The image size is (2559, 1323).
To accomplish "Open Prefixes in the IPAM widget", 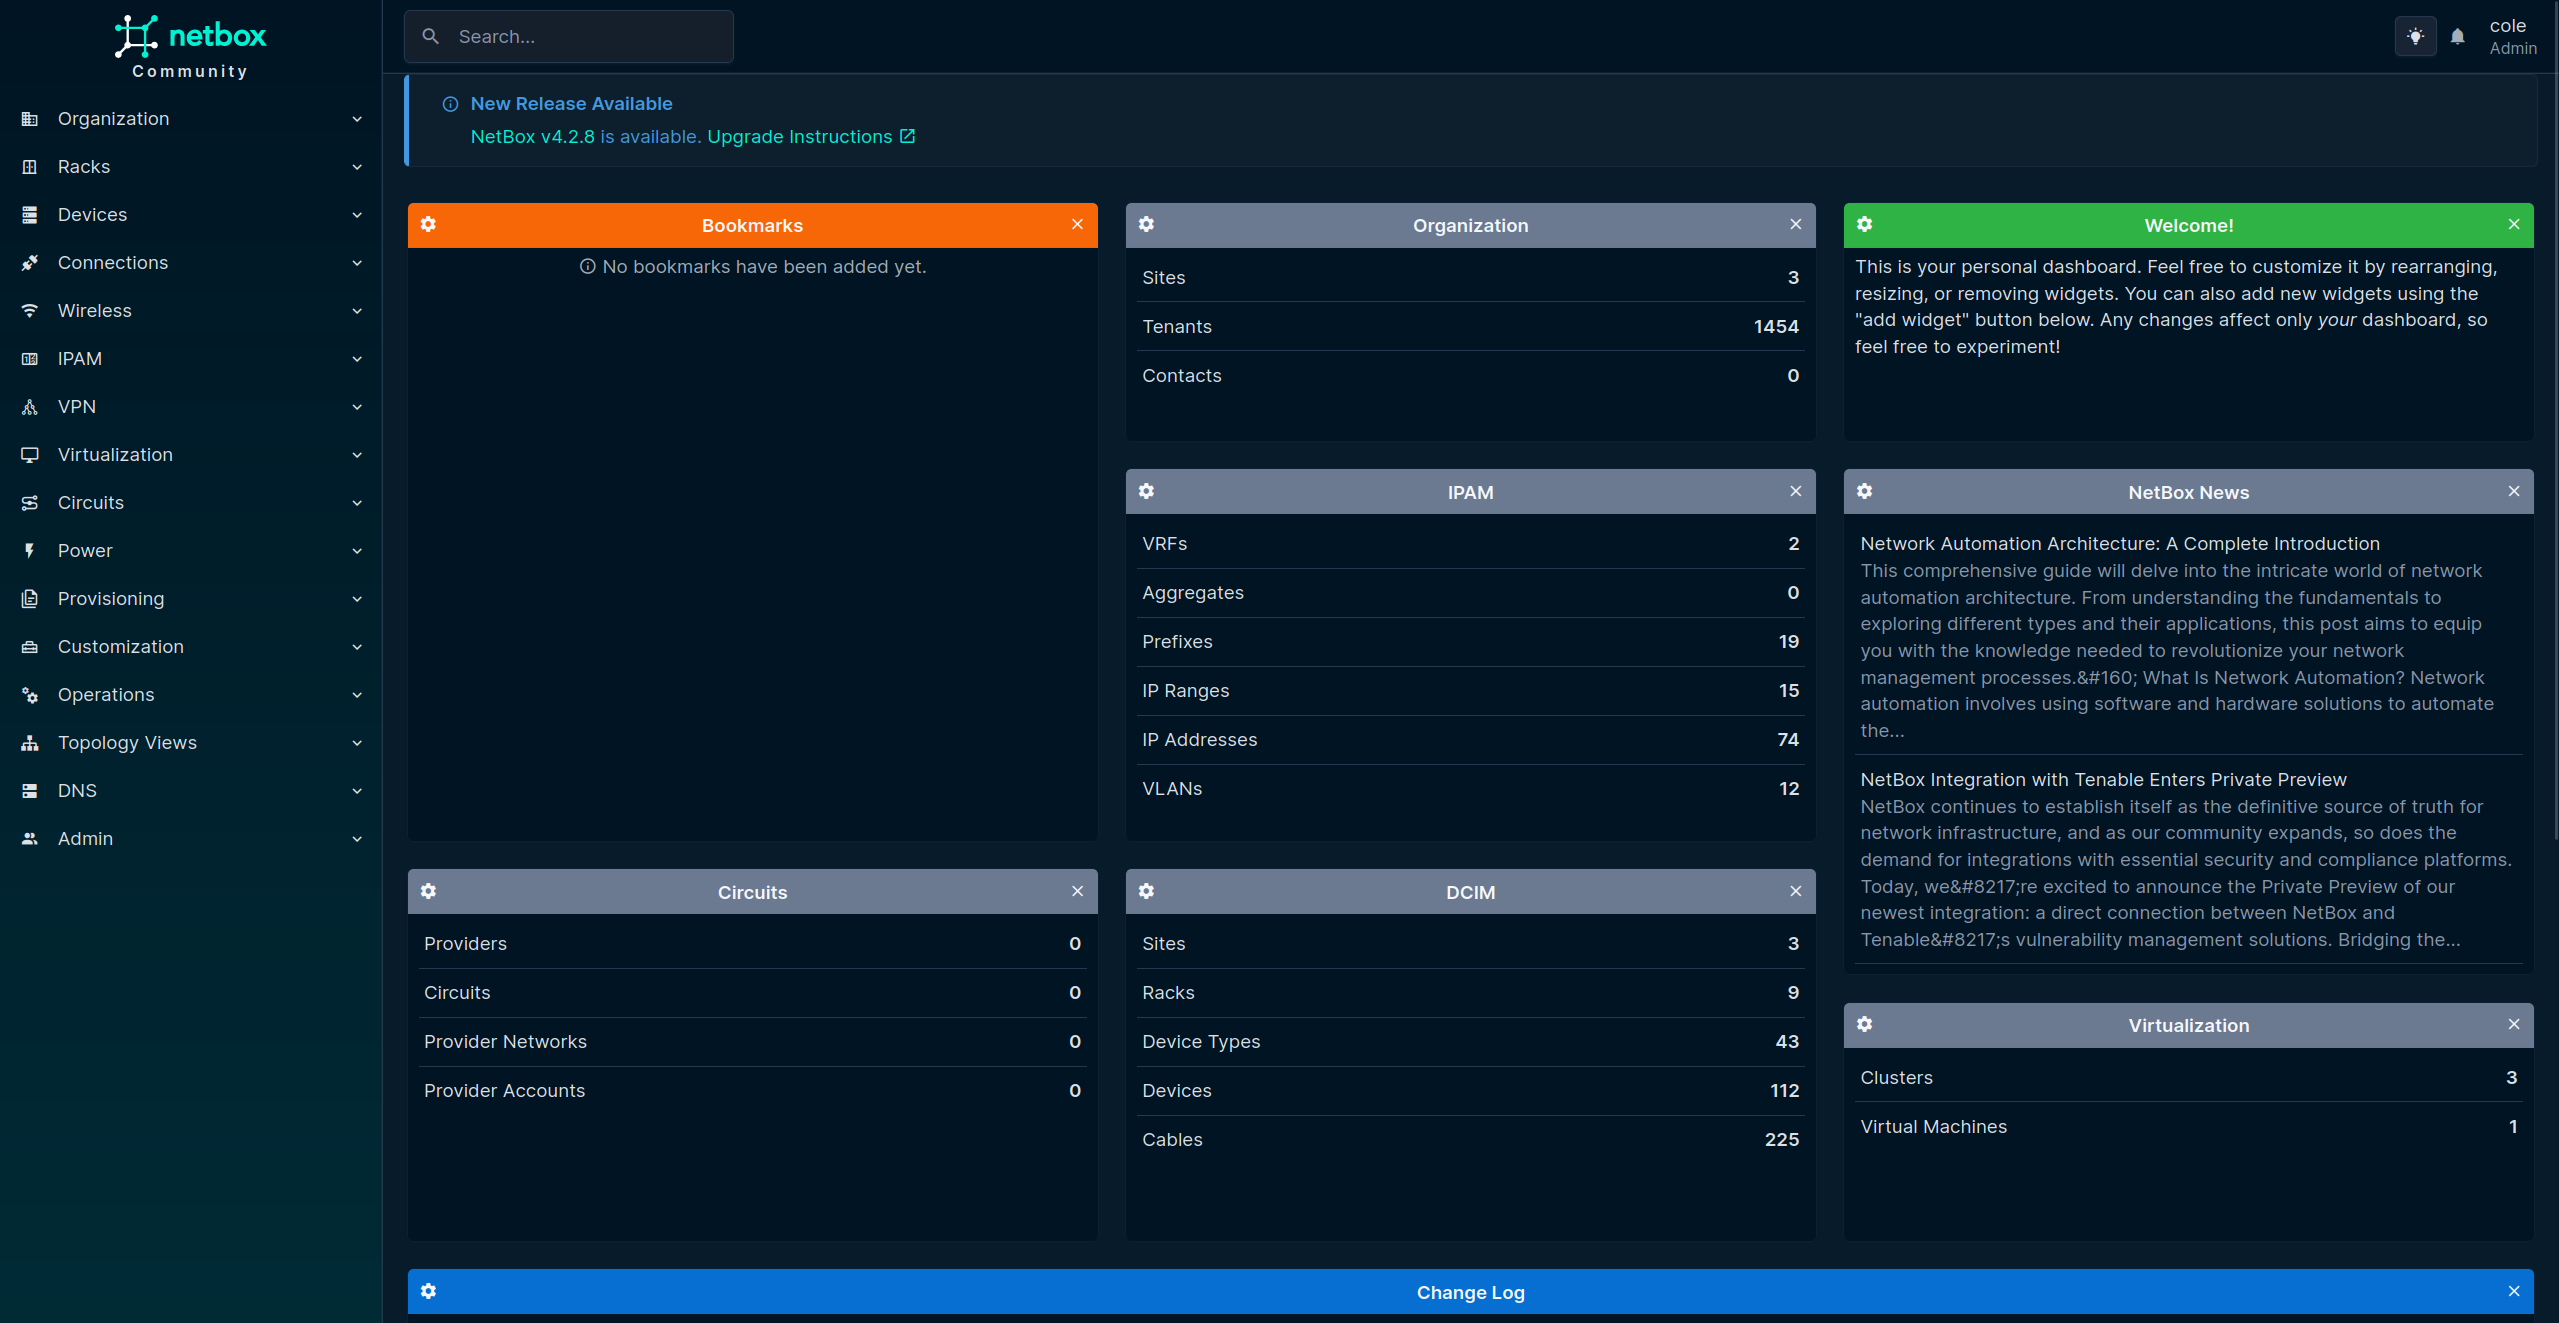I will click(x=1470, y=642).
